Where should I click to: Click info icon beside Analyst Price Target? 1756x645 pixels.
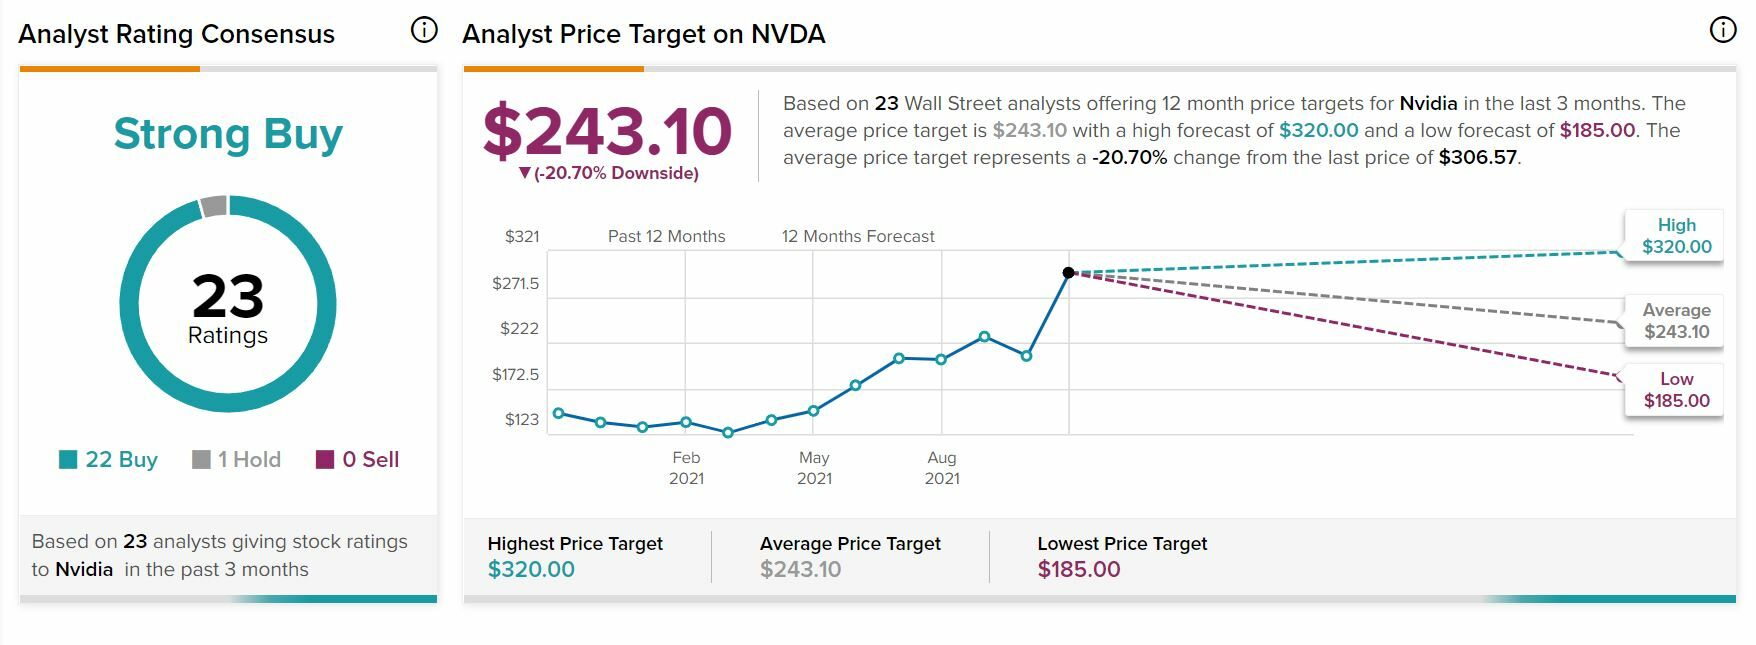(x=1723, y=31)
